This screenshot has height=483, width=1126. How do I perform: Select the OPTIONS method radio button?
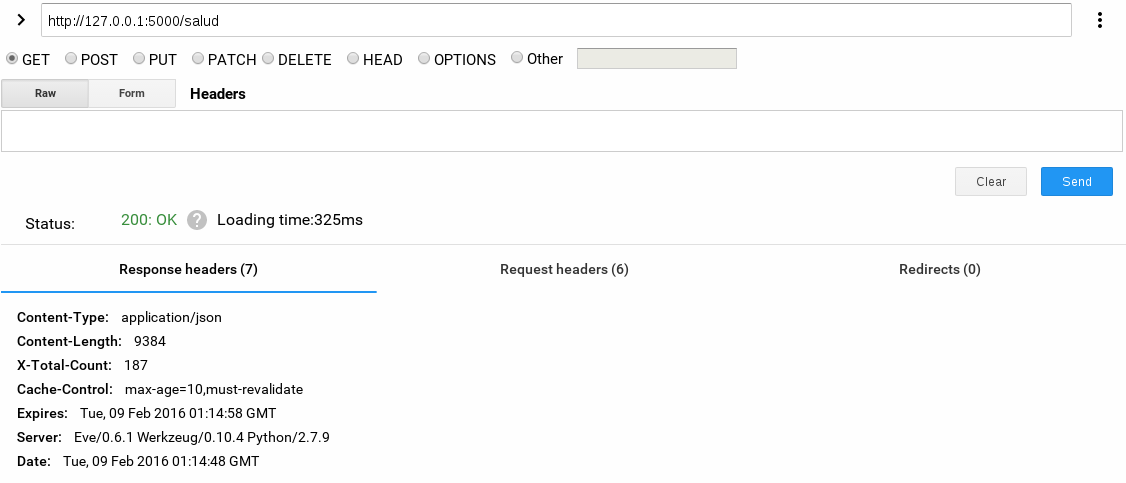coord(424,59)
